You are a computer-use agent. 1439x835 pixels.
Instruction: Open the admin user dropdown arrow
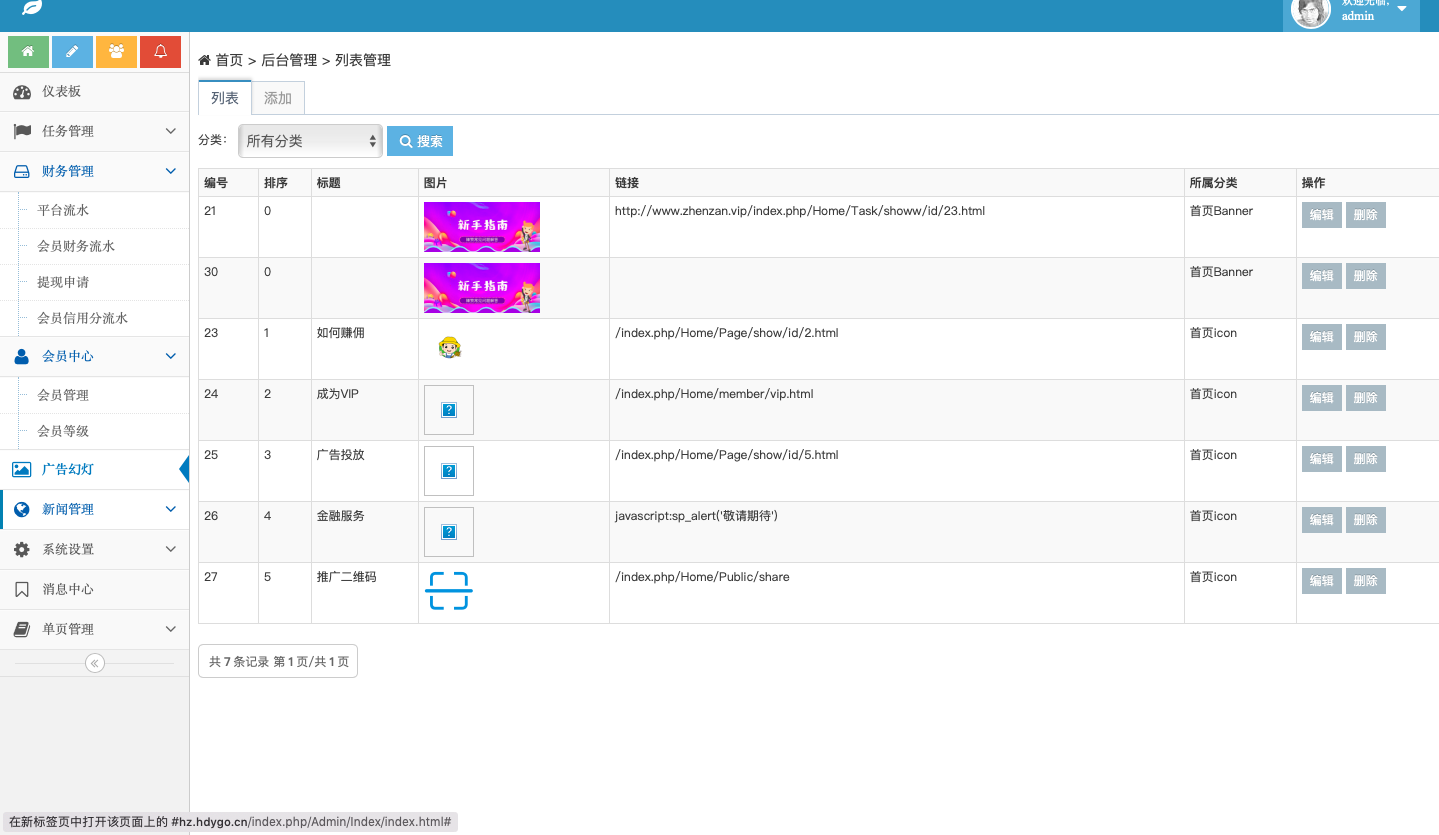tap(1401, 9)
